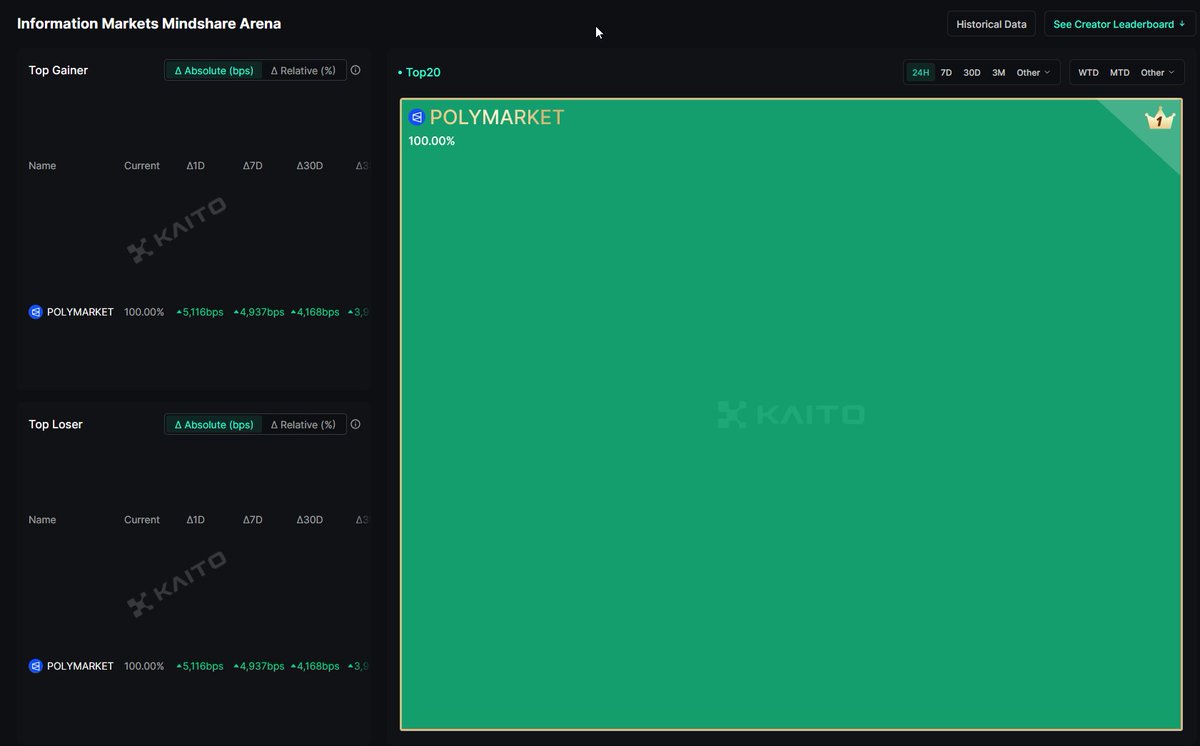This screenshot has width=1200, height=746.
Task: Click 4,937bps value in Top Gainer row
Action: (x=259, y=312)
